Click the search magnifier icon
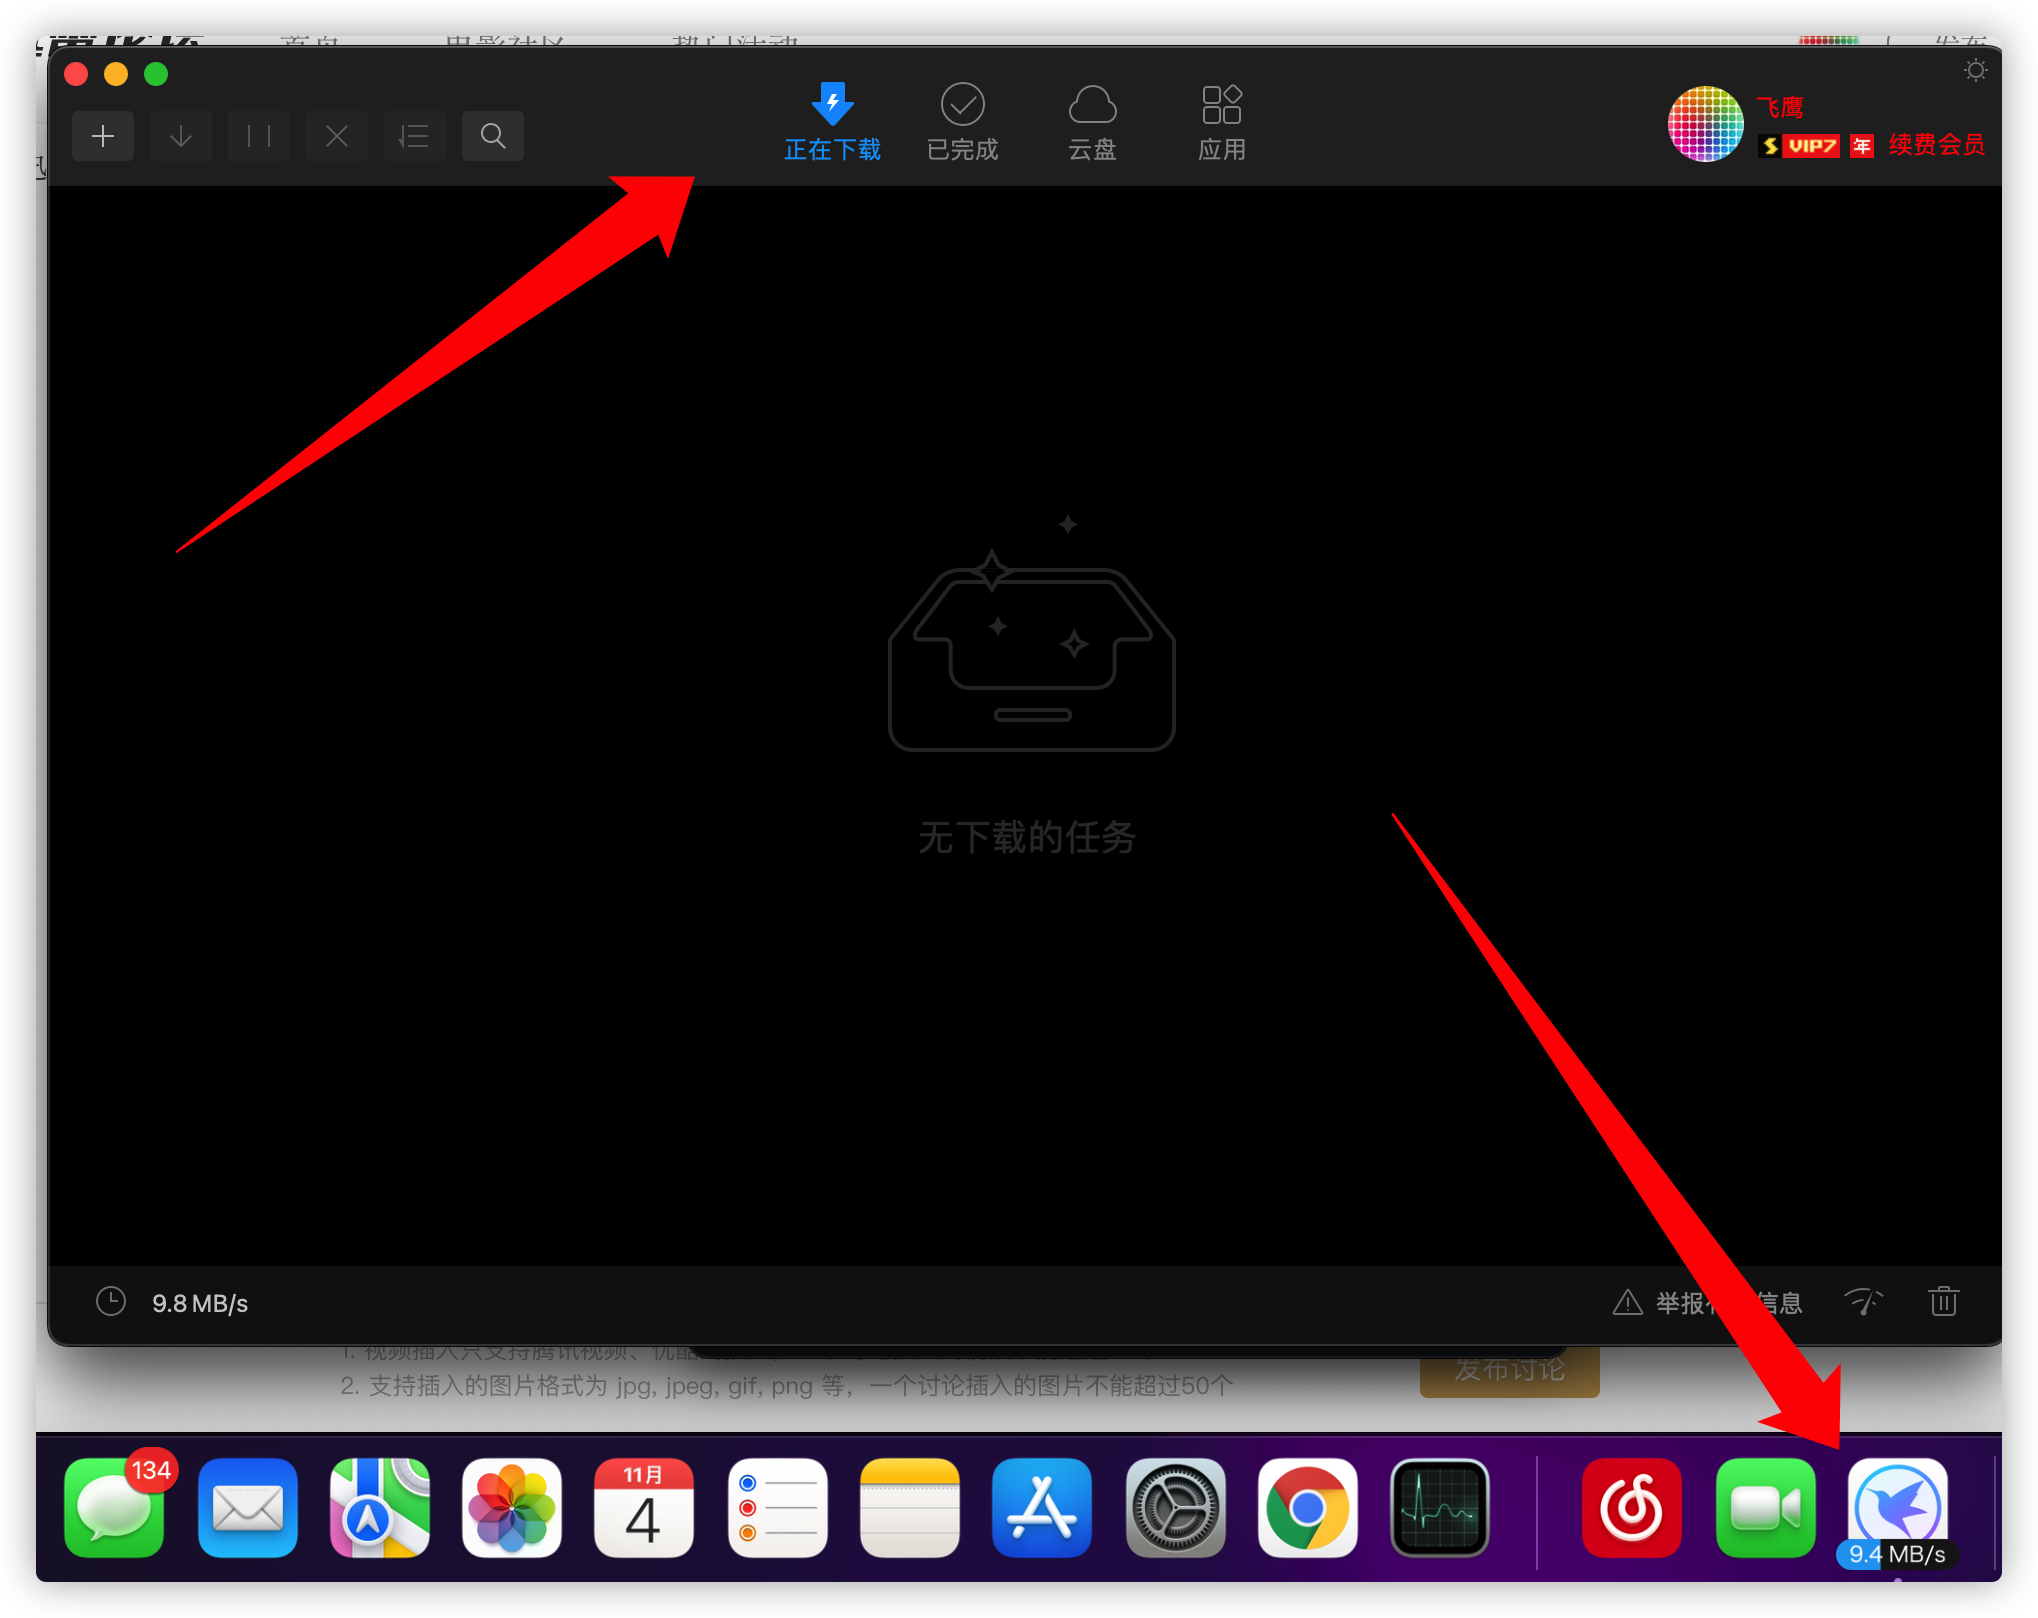Screen dimensions: 2038x1618 pos(493,136)
